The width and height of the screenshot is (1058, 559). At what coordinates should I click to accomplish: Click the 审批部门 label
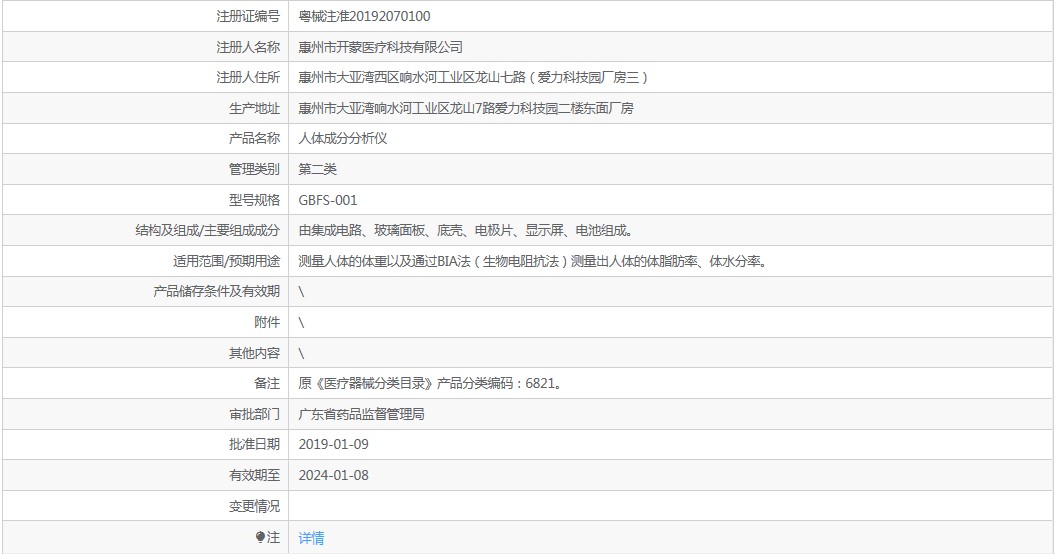[x=254, y=415]
